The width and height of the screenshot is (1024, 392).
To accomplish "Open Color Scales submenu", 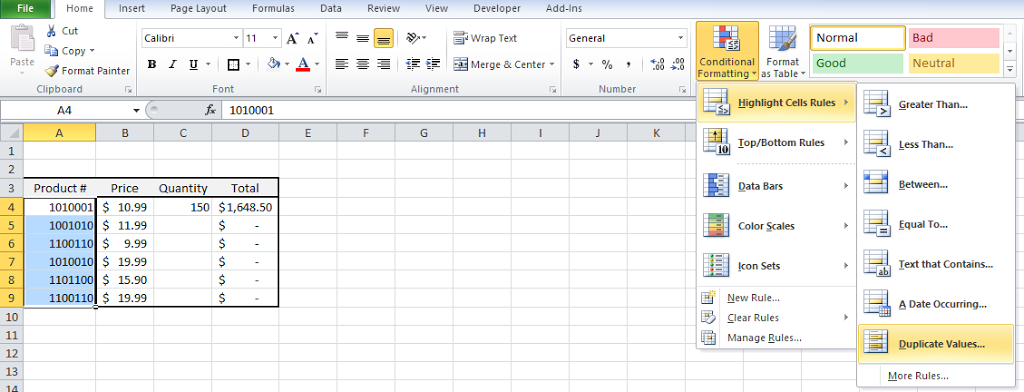I will click(776, 226).
